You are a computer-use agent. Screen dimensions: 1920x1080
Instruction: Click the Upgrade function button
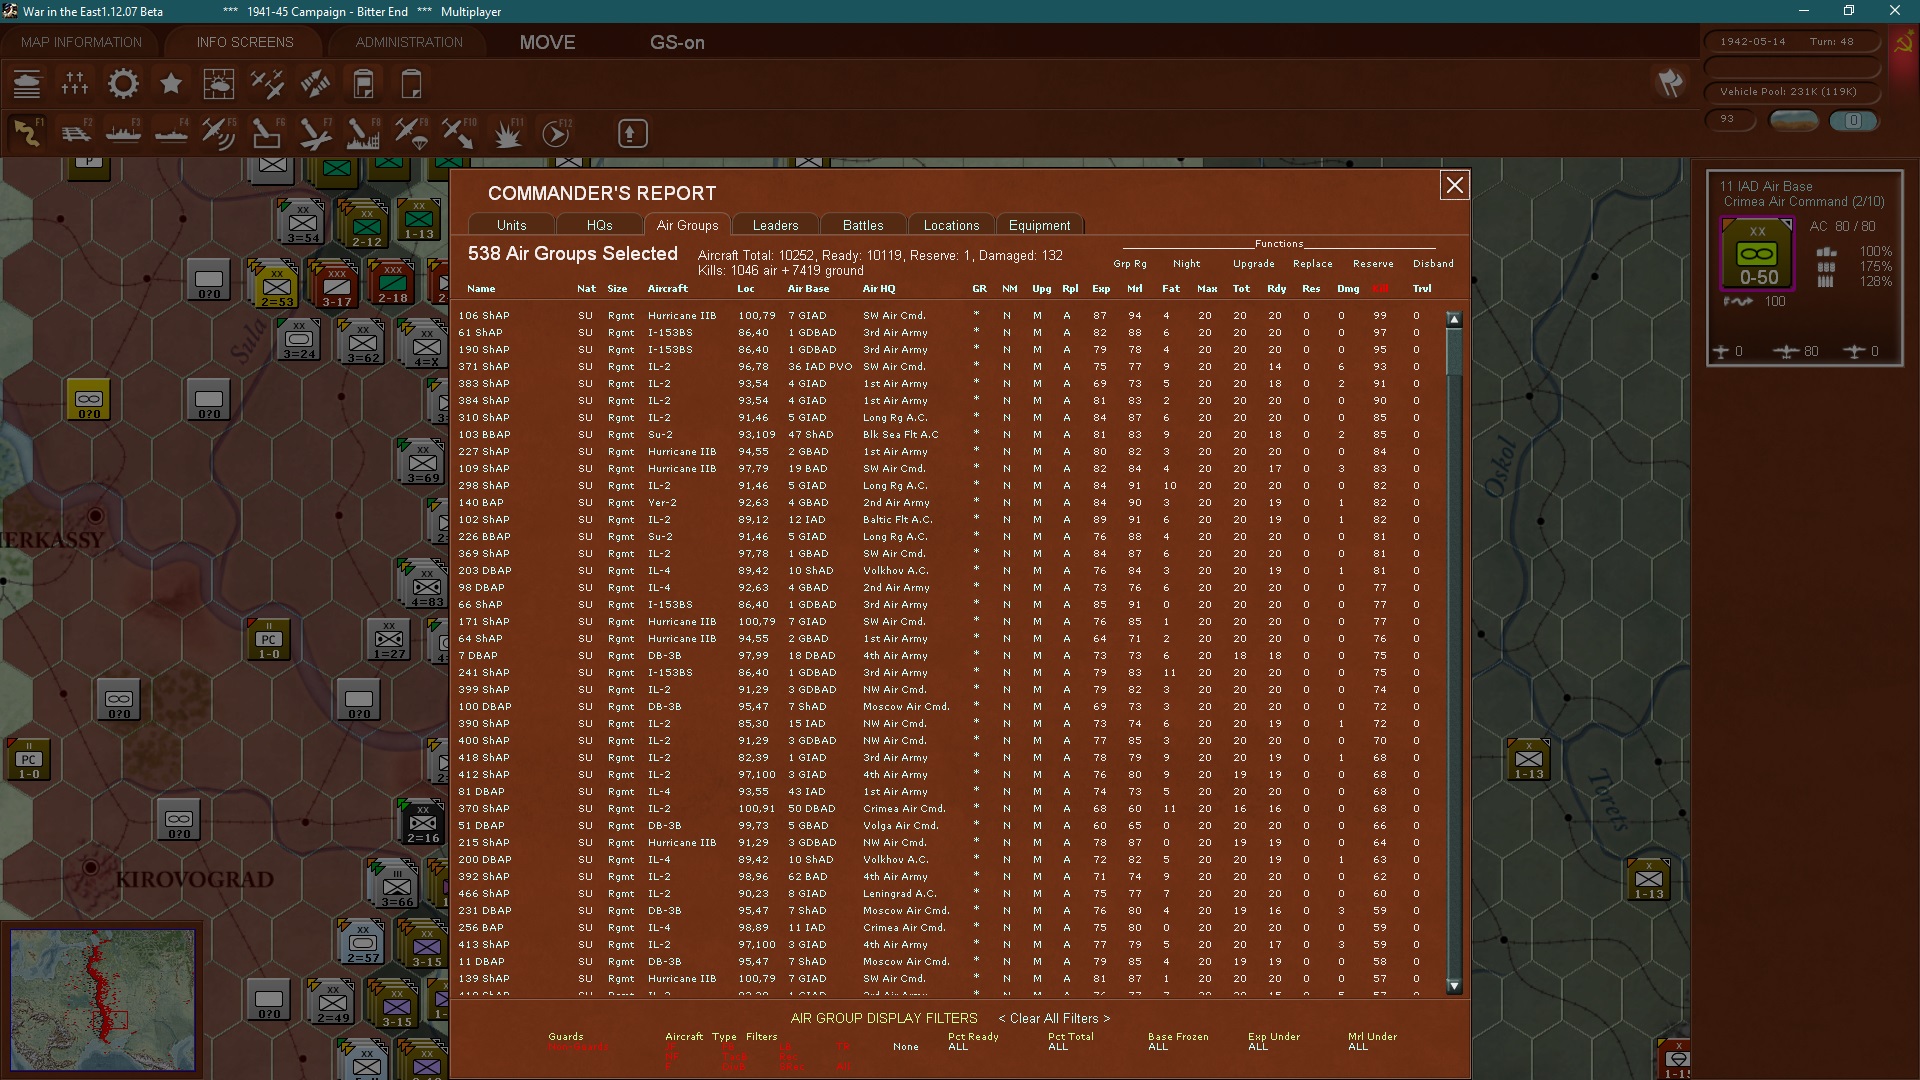pos(1253,264)
